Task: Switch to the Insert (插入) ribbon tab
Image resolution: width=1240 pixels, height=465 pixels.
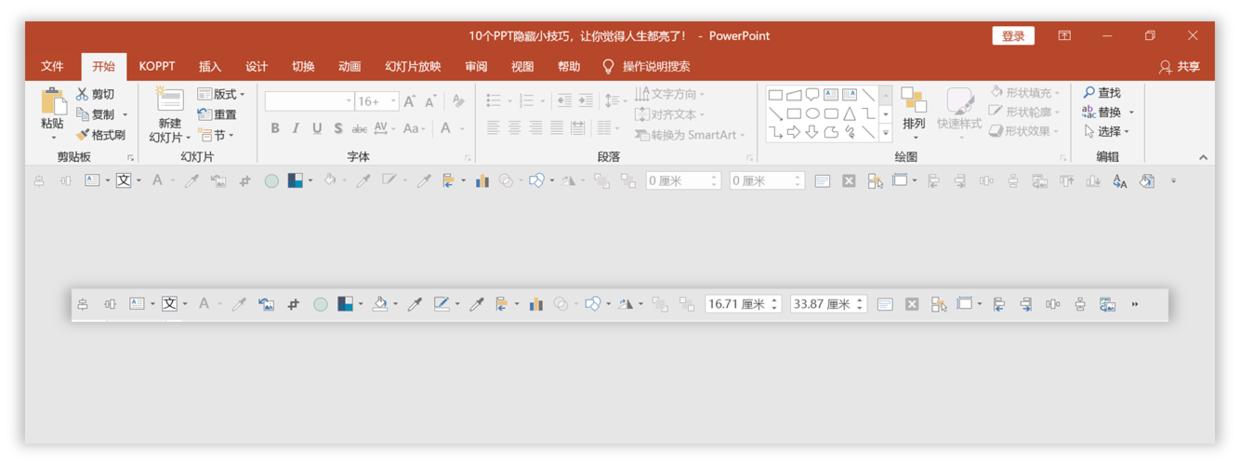Action: [x=210, y=67]
